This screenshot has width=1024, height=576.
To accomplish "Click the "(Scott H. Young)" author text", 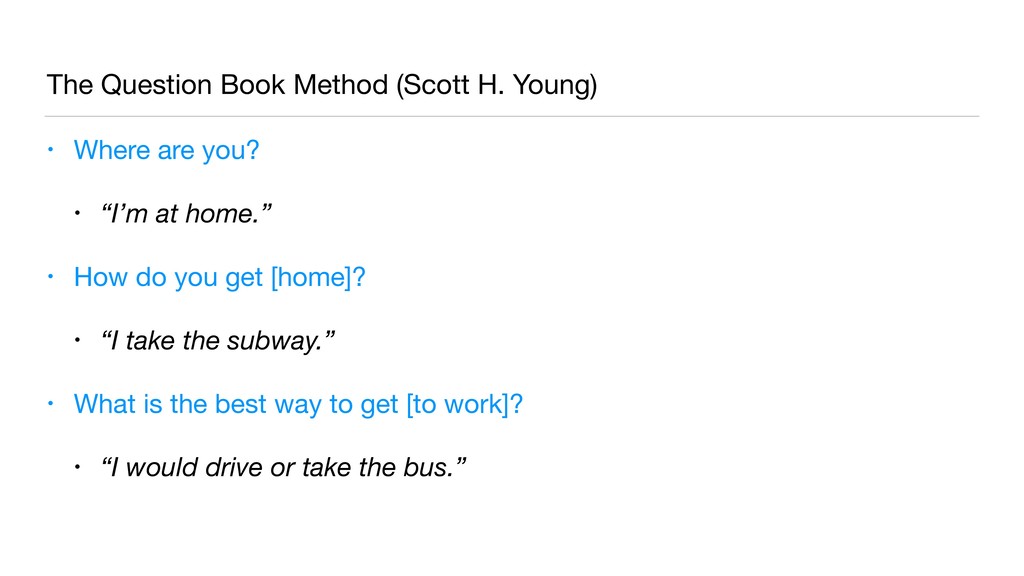I will [496, 85].
